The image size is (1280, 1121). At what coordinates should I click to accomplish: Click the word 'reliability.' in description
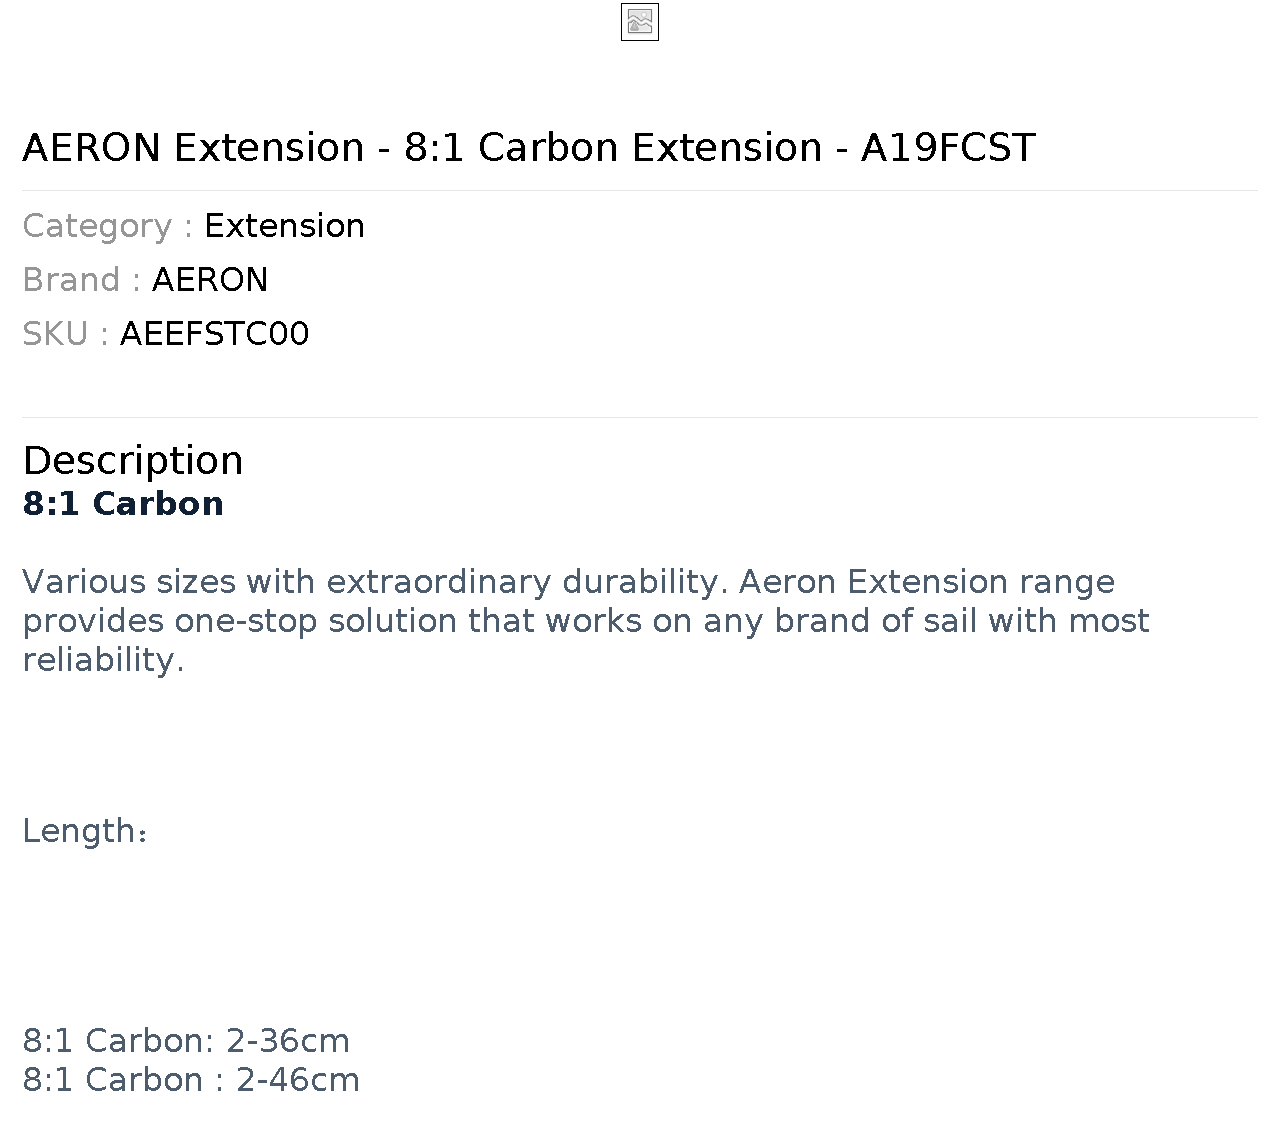point(103,660)
